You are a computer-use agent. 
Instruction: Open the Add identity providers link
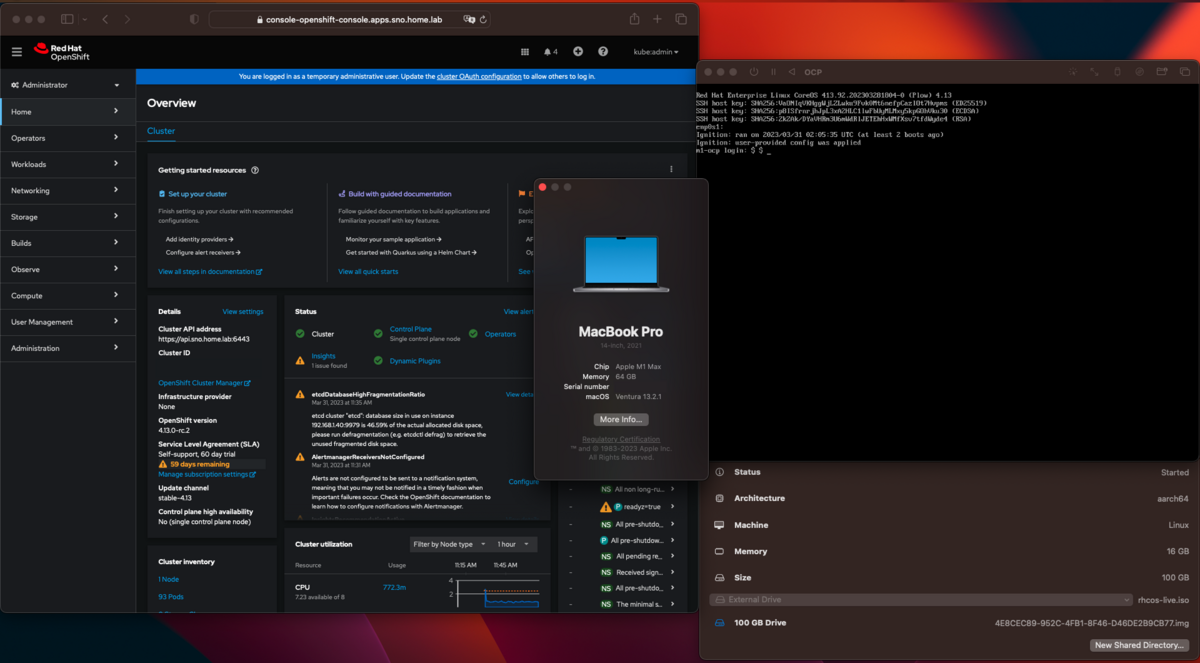point(200,240)
